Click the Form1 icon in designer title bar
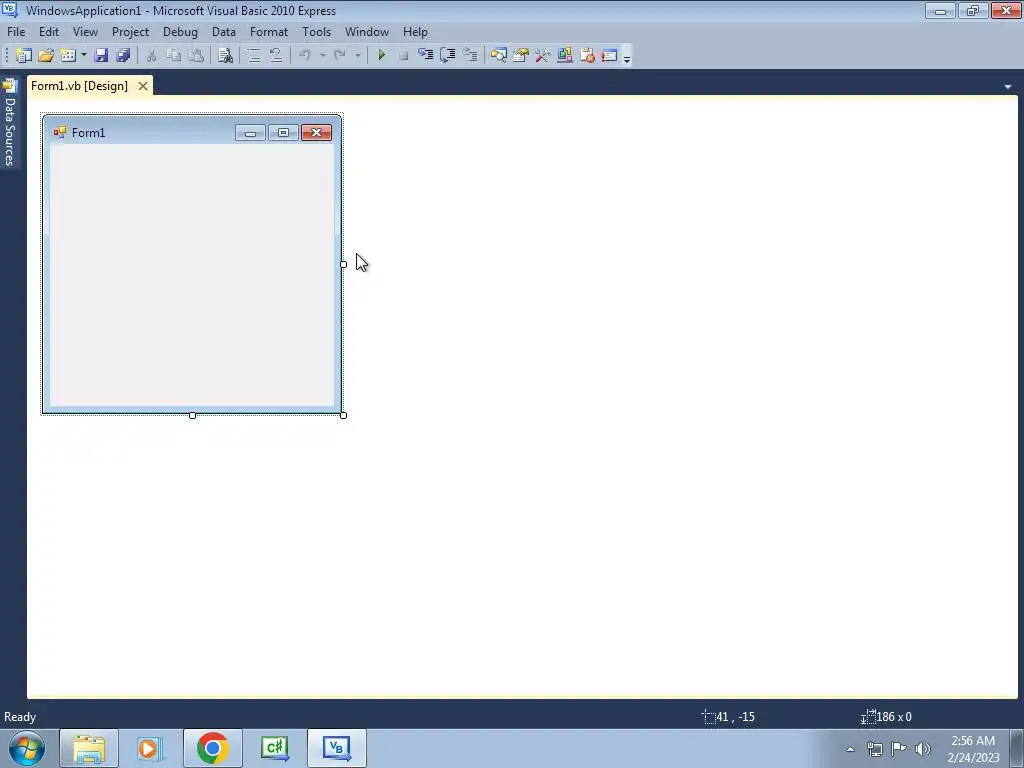Viewport: 1024px width, 768px height. 60,133
